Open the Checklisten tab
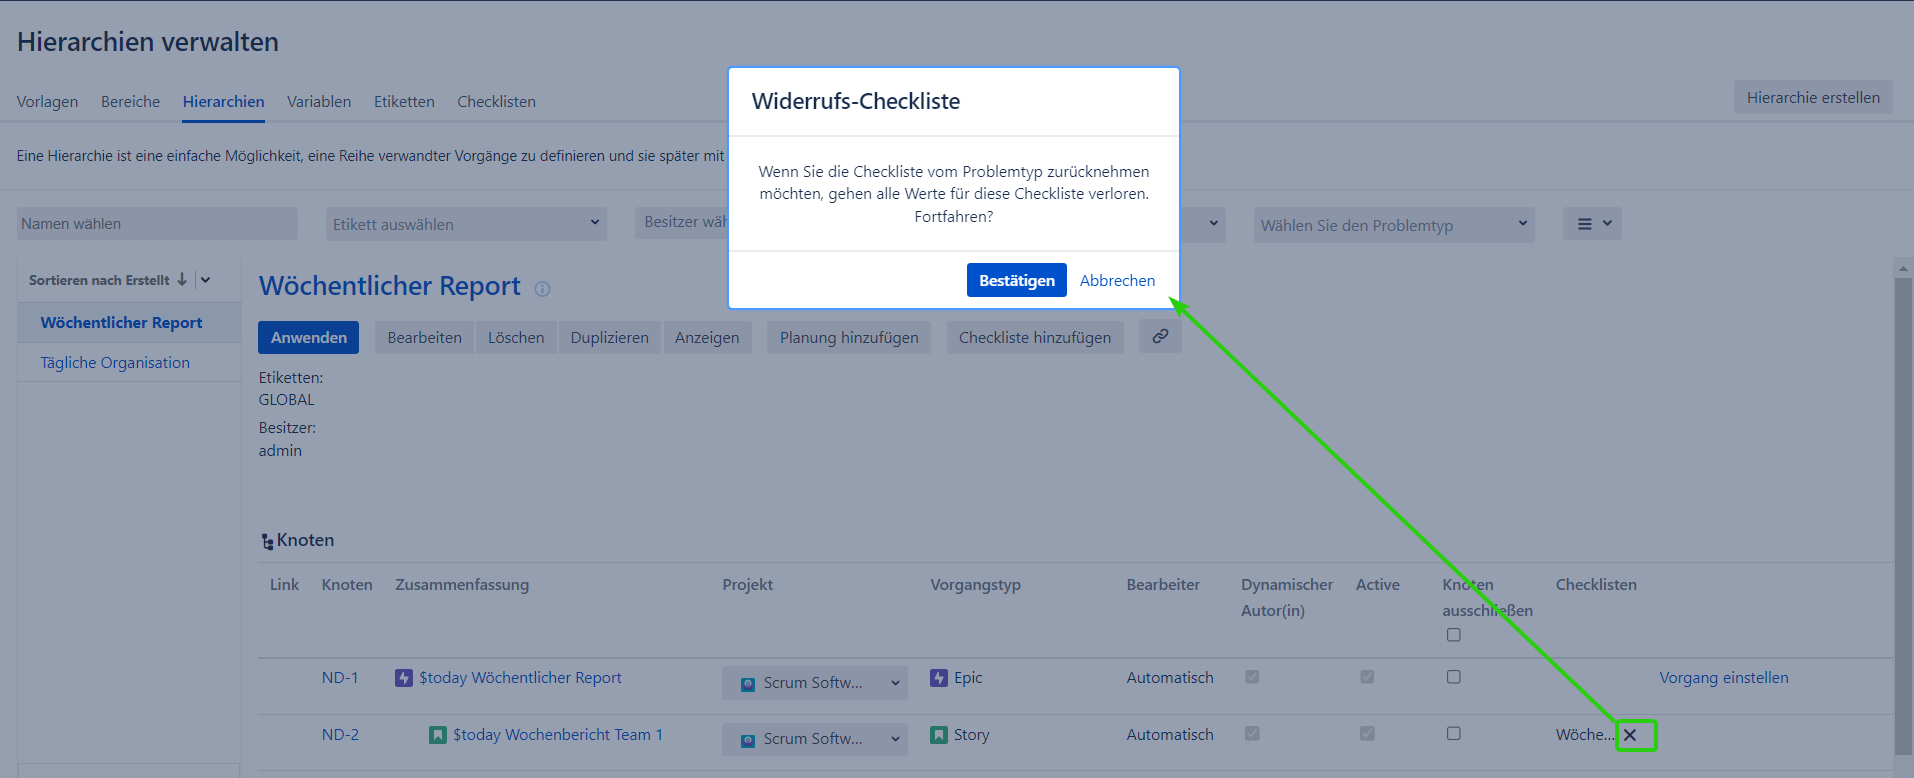The image size is (1914, 778). pyautogui.click(x=496, y=102)
